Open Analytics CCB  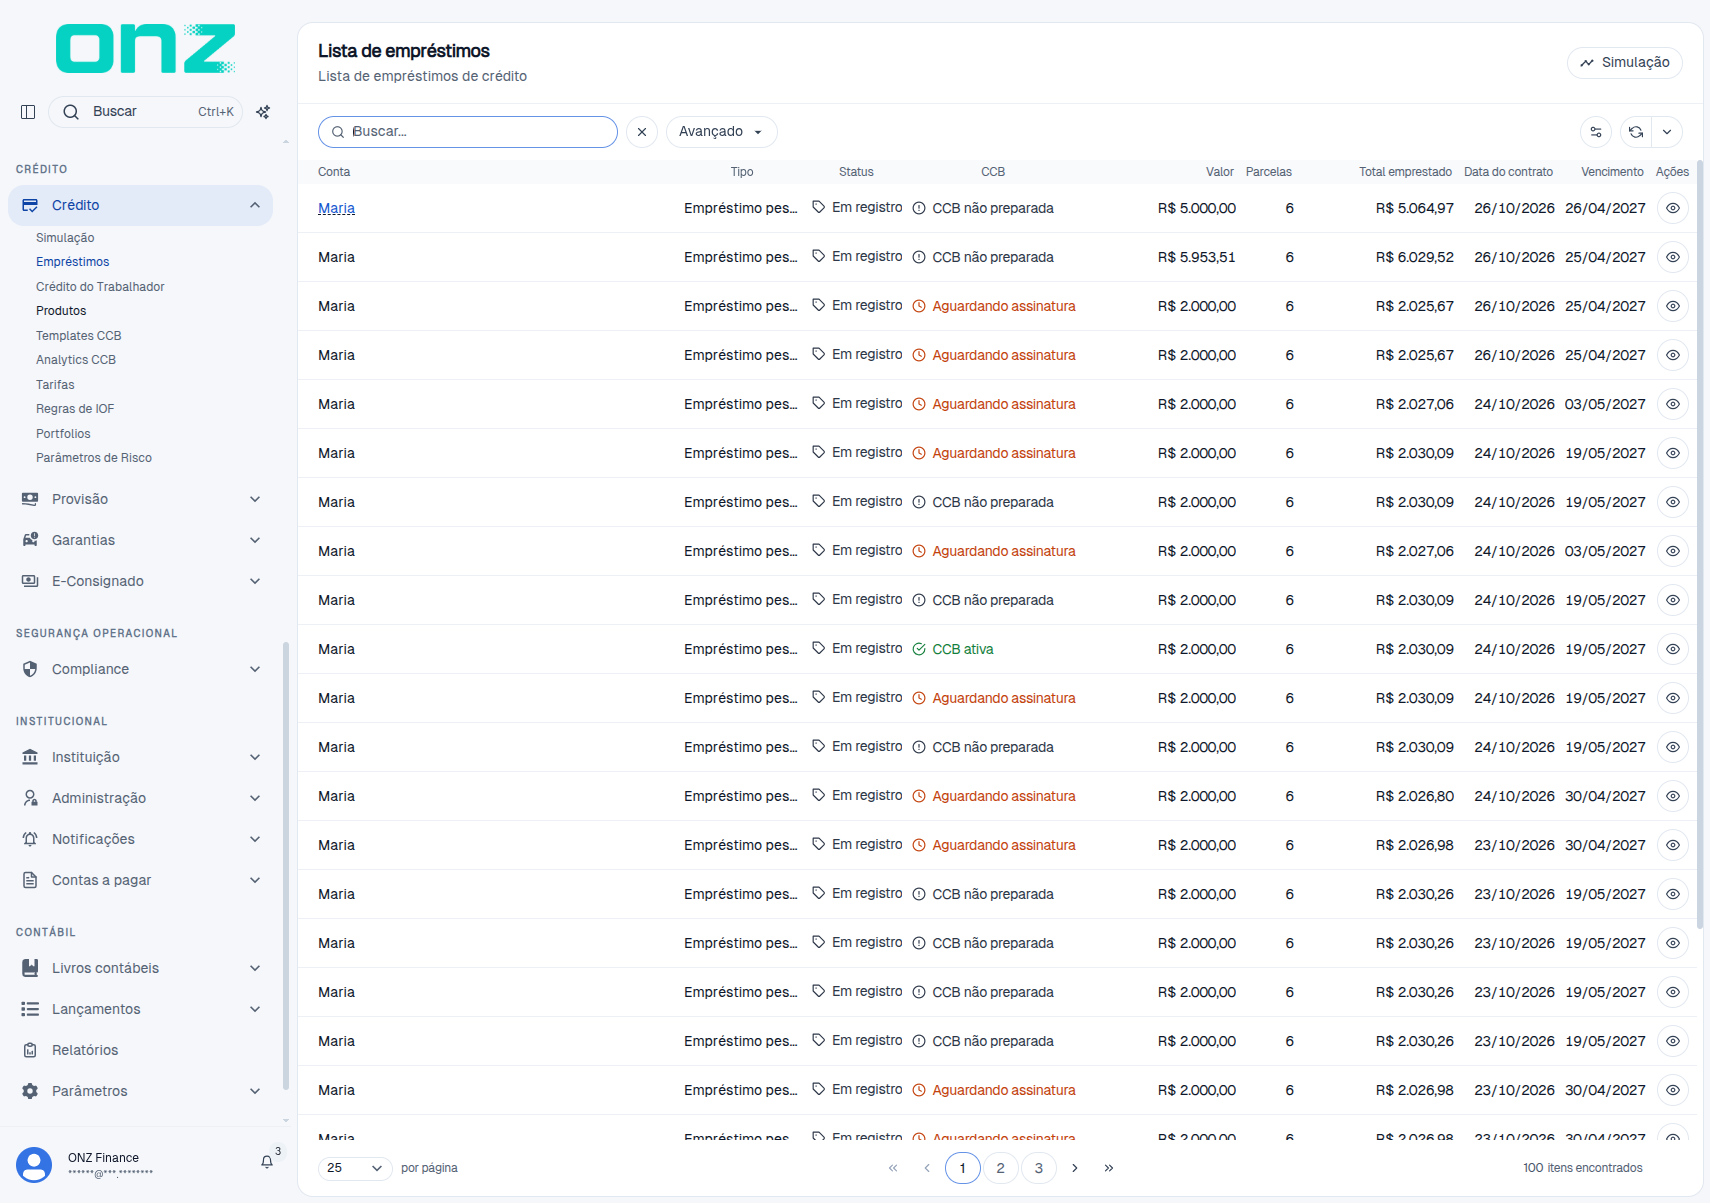point(76,360)
